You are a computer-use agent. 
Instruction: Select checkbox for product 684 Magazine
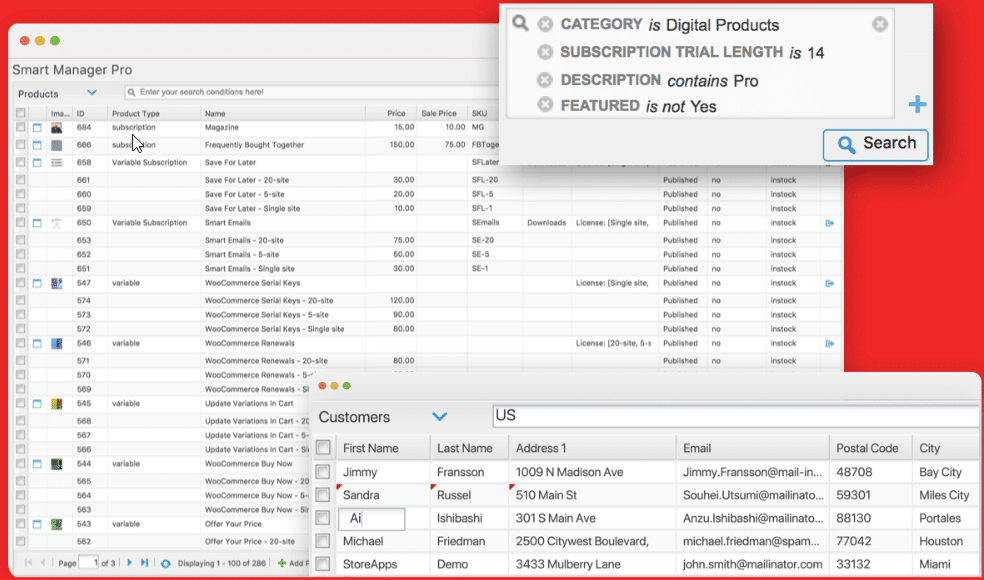21,127
